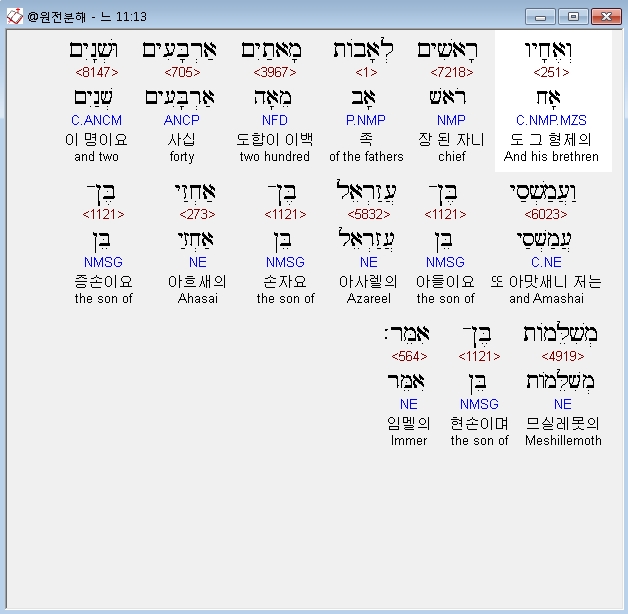Click the morphology code NFD

click(275, 120)
